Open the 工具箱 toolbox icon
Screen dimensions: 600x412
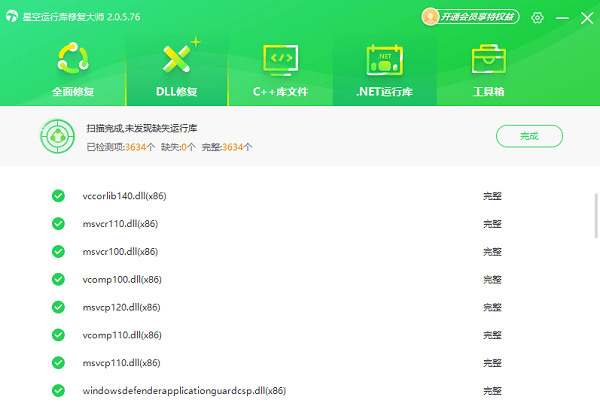click(x=489, y=59)
